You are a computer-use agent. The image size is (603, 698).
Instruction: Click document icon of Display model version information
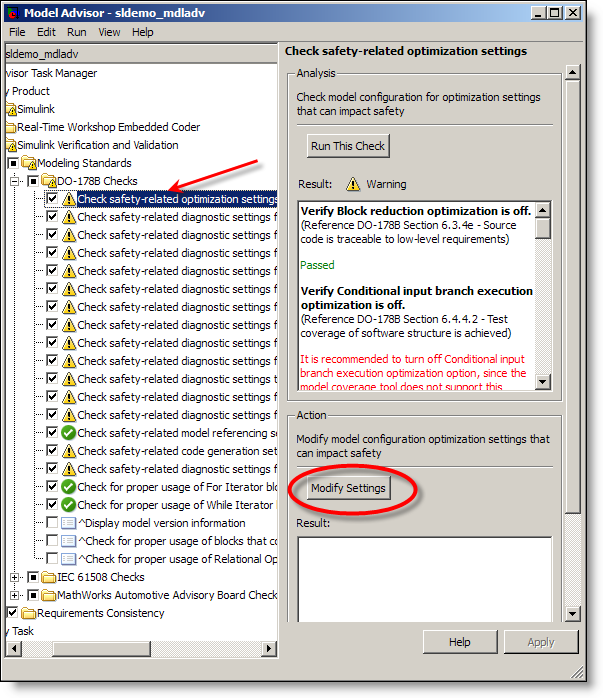(68, 523)
